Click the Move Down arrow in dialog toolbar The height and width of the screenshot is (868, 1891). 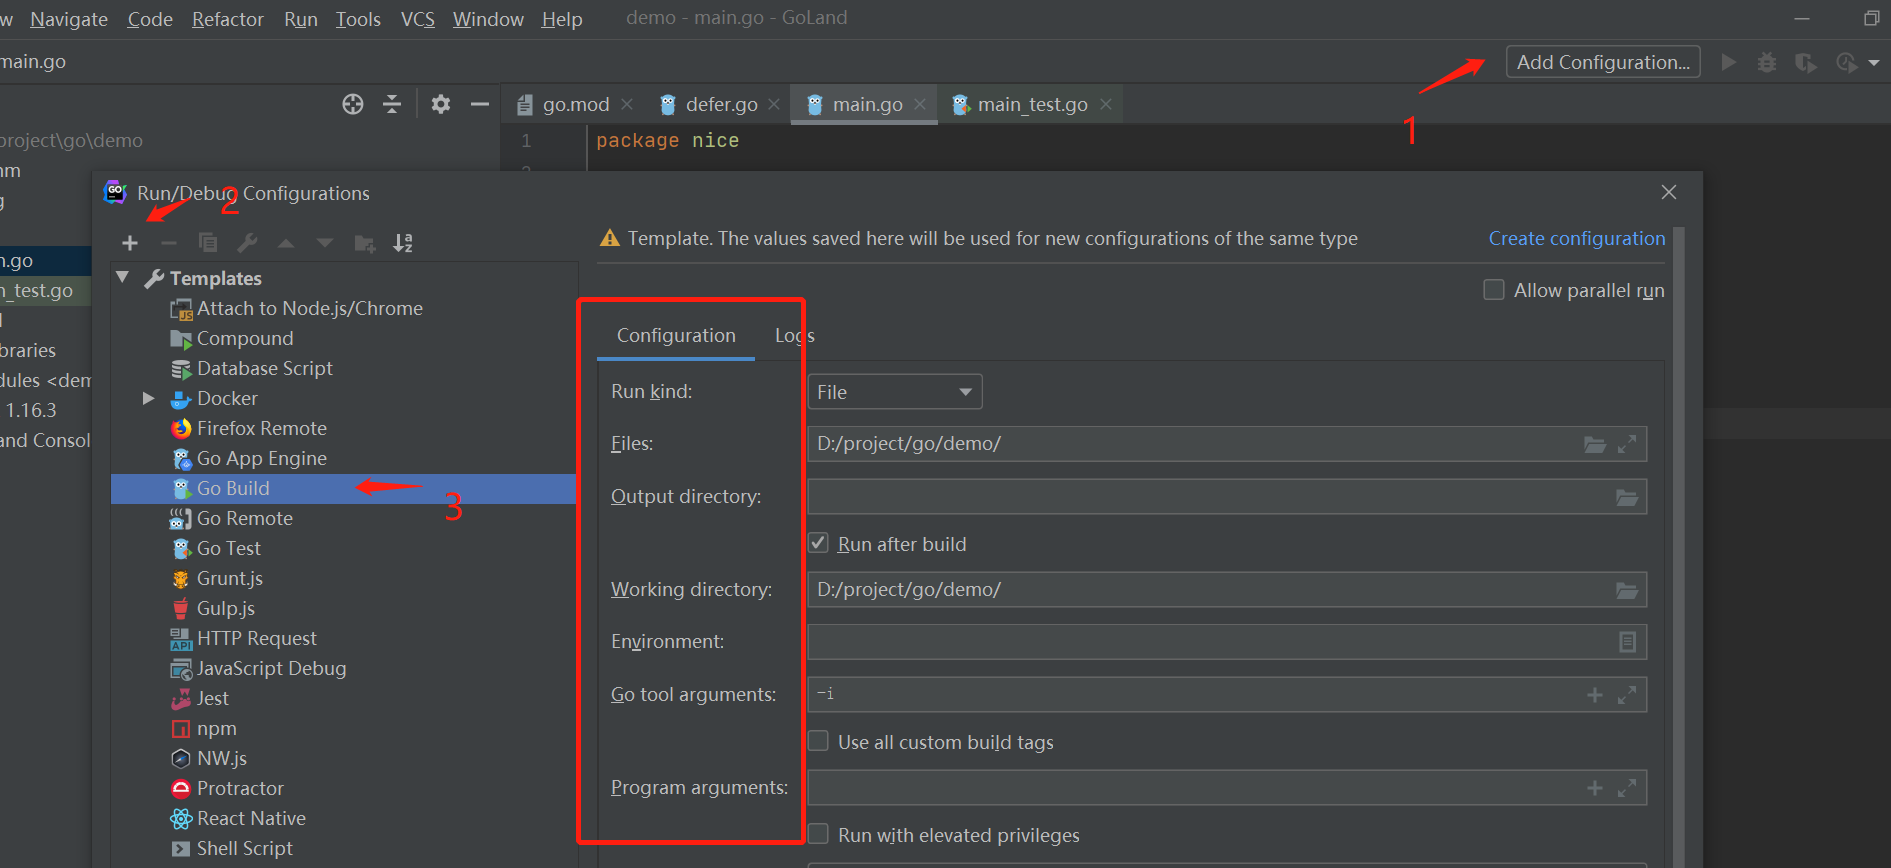tap(325, 243)
